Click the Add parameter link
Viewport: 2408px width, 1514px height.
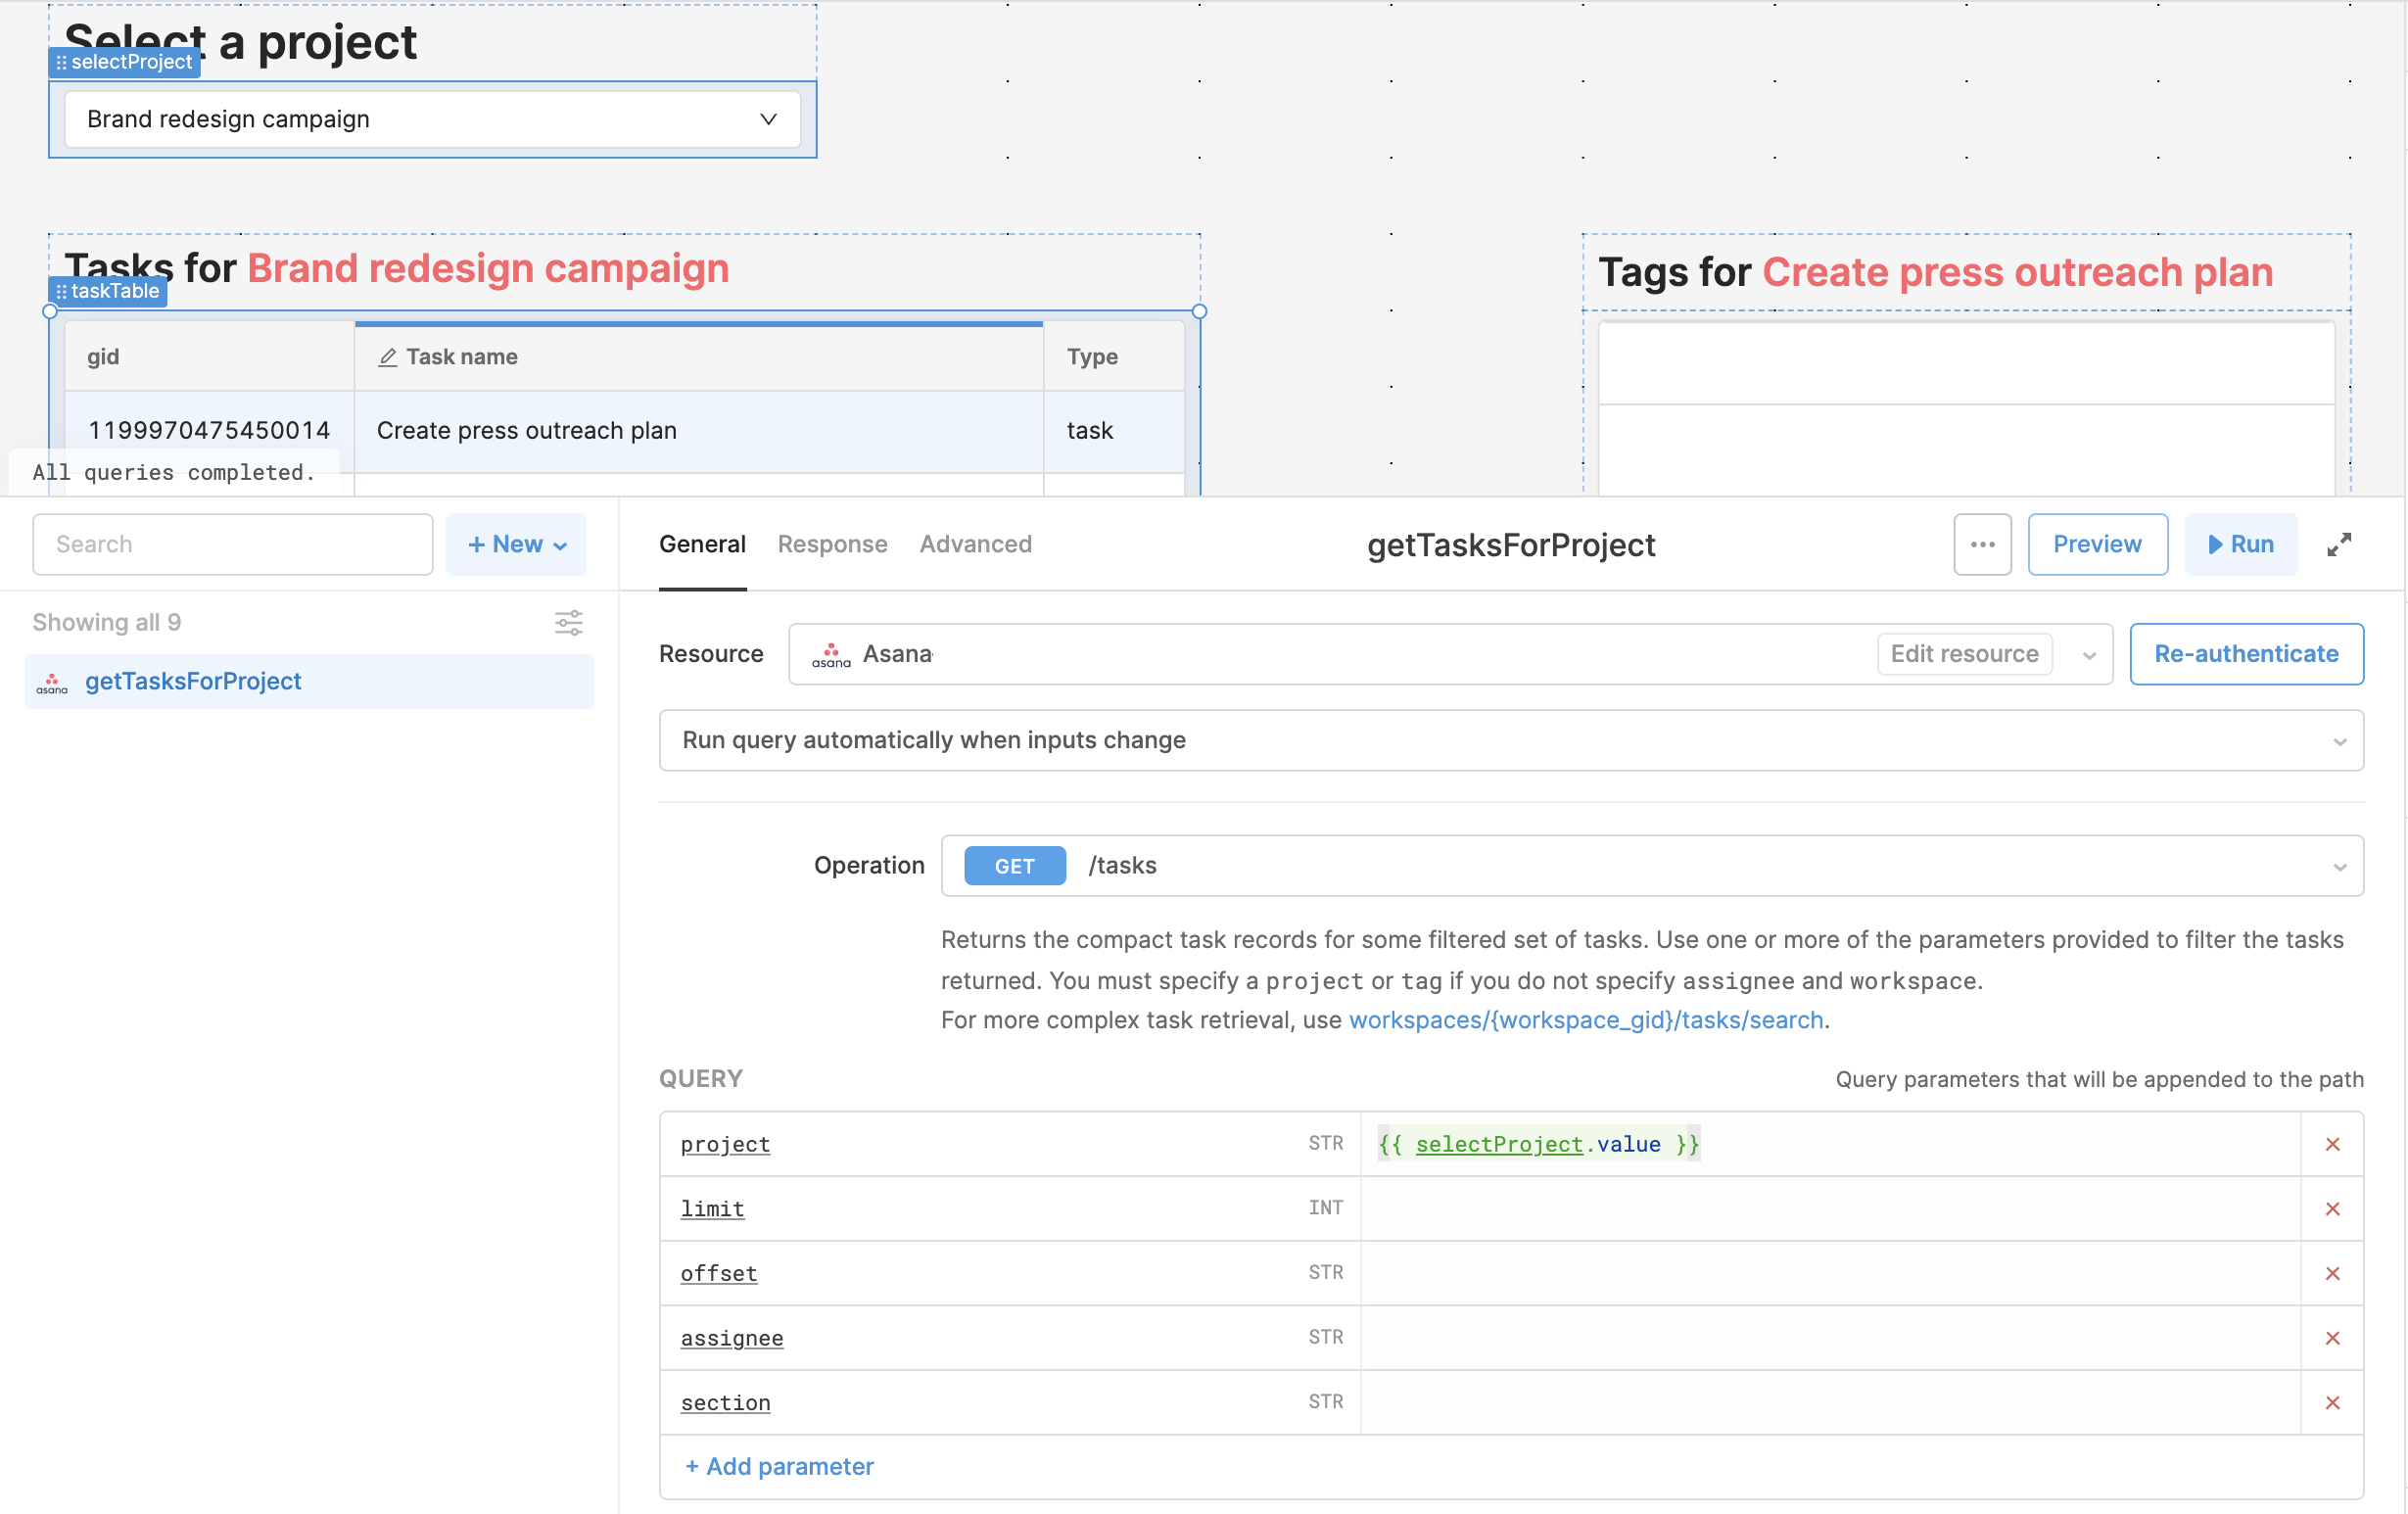pos(779,1466)
